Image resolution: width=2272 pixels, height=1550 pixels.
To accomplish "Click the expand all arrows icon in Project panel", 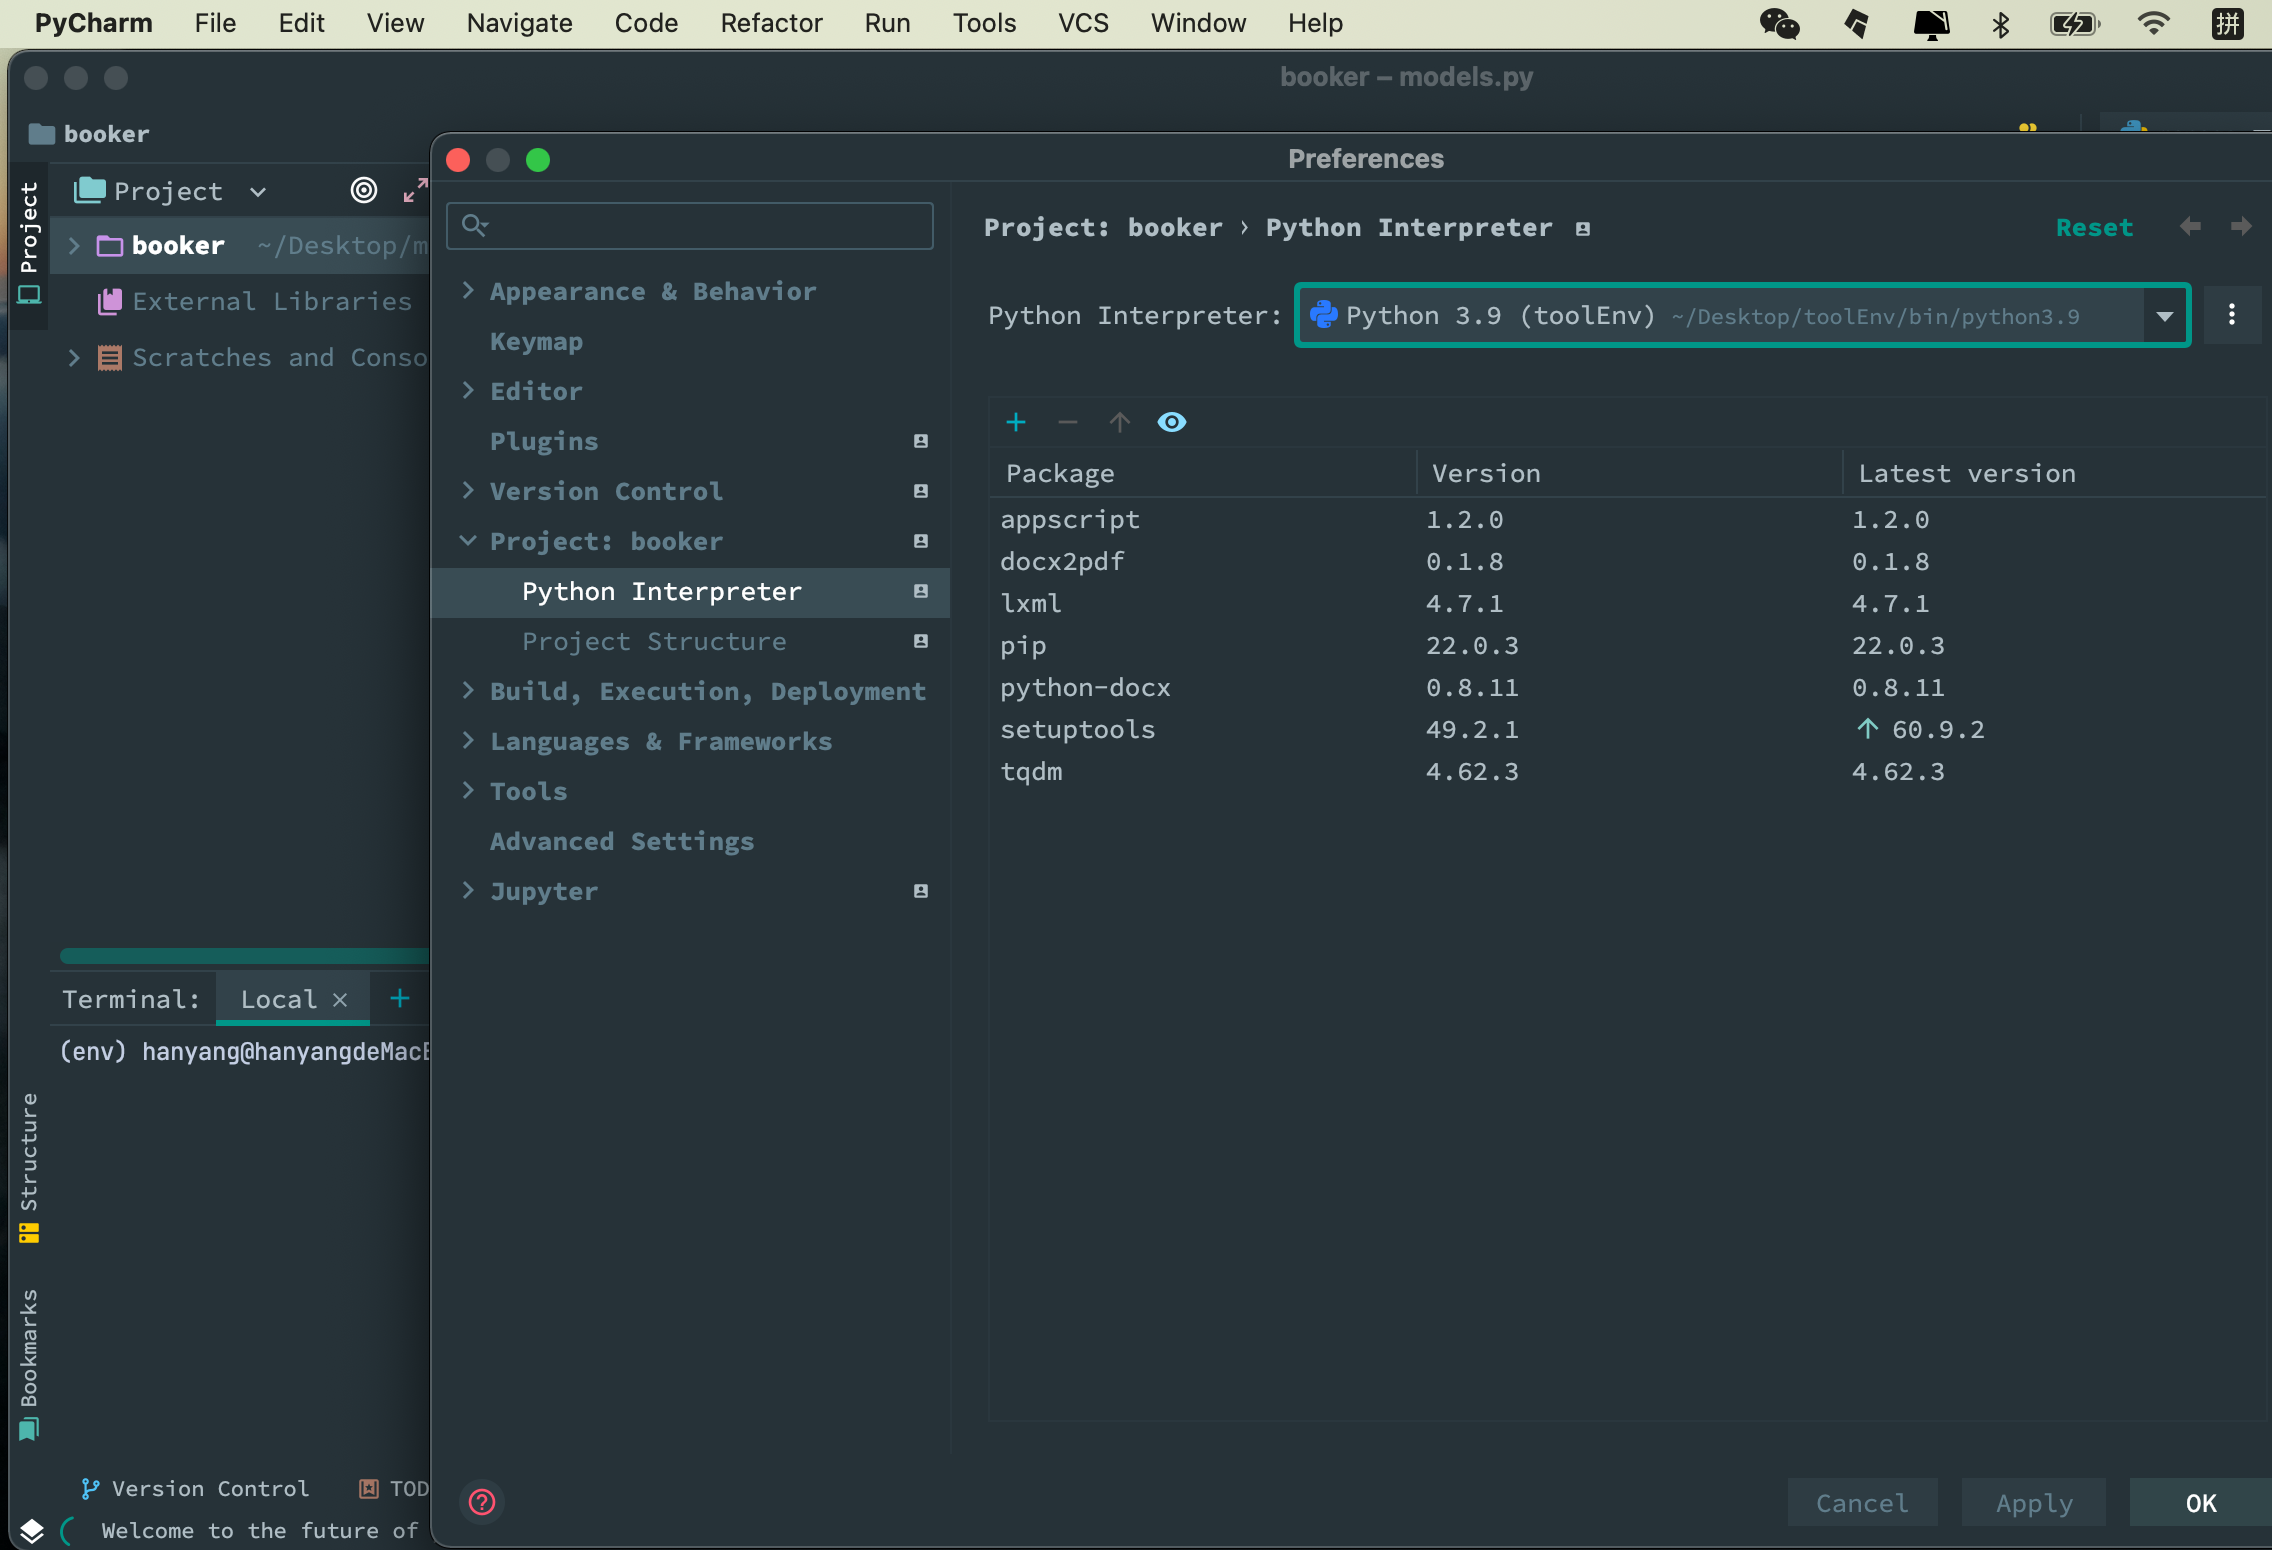I will [x=415, y=190].
